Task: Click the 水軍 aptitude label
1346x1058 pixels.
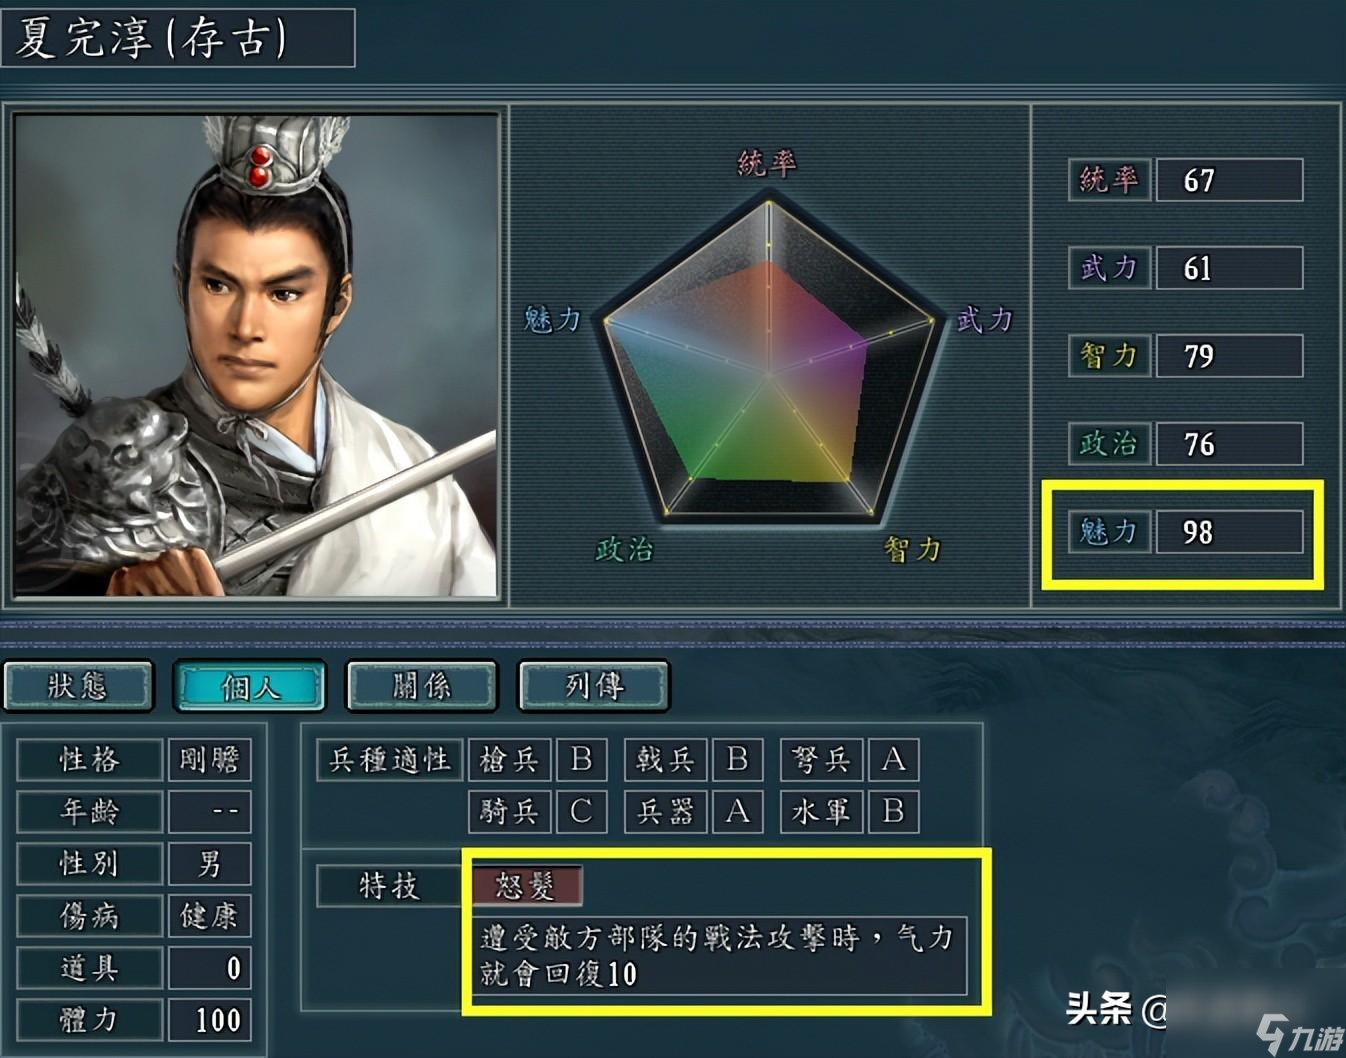Action: (822, 811)
